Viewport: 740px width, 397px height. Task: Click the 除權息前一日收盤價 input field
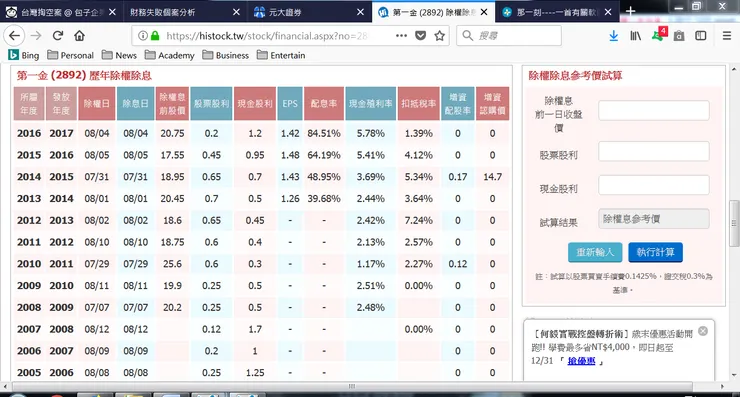coord(654,110)
